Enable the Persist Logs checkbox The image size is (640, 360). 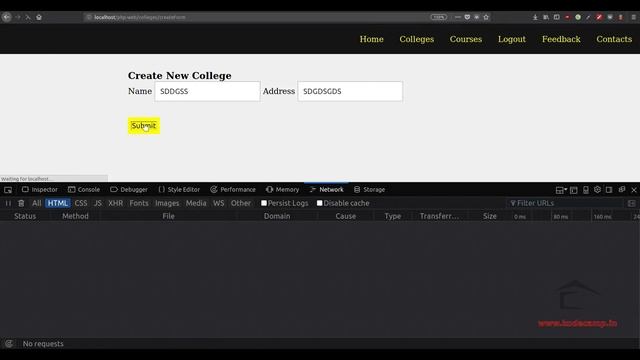tap(264, 203)
